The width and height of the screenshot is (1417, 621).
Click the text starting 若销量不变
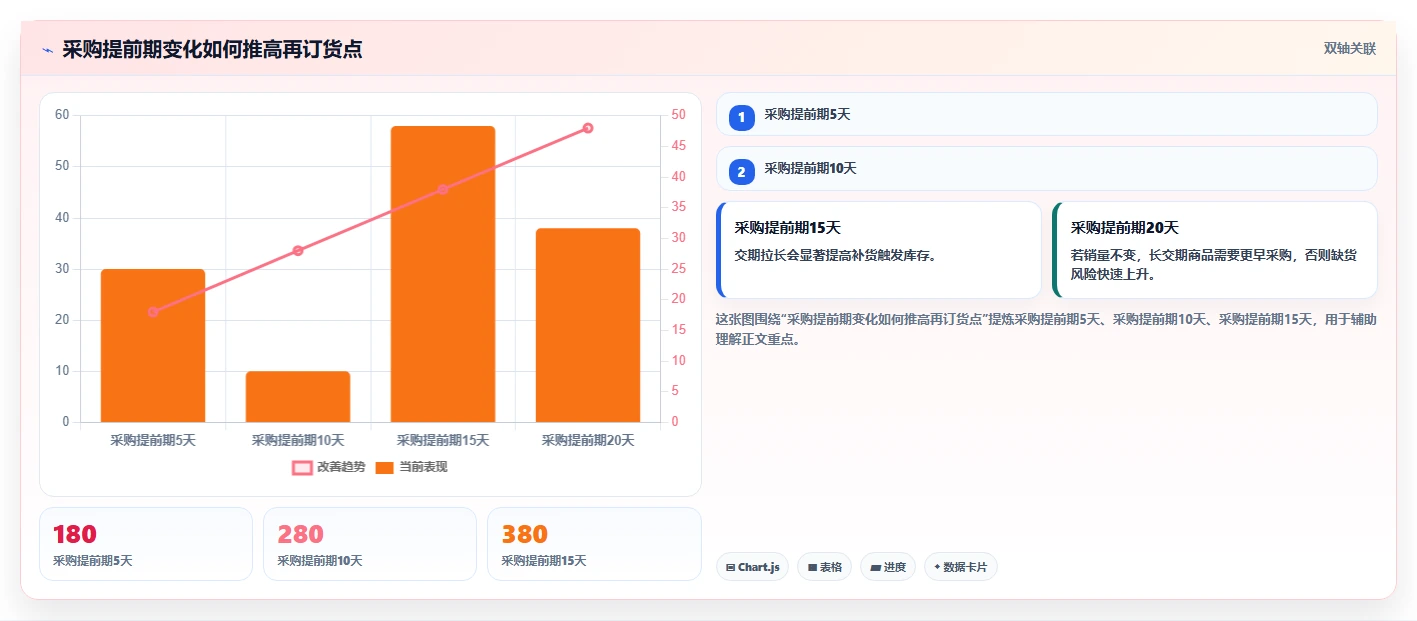click(x=1214, y=265)
